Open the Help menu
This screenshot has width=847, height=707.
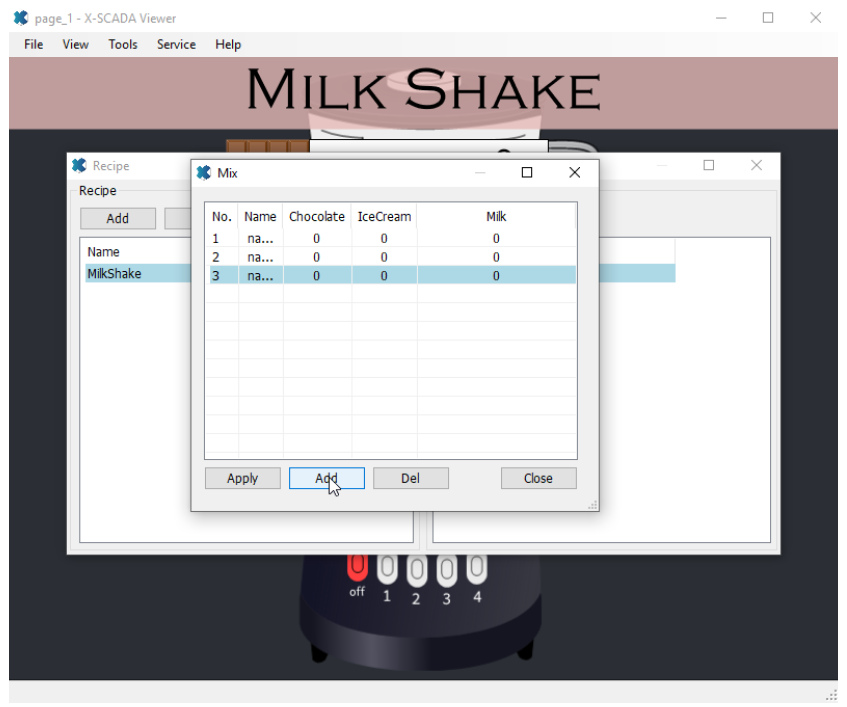pos(228,44)
